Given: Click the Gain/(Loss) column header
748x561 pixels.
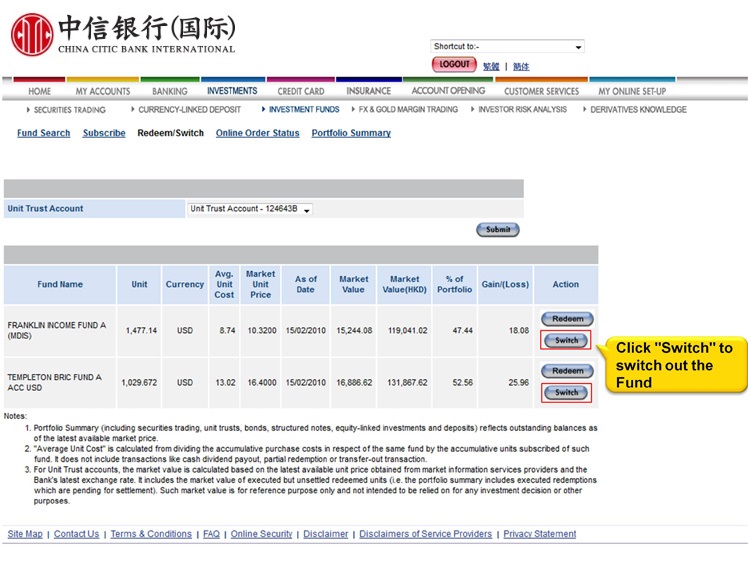Looking at the screenshot, I should pyautogui.click(x=505, y=284).
